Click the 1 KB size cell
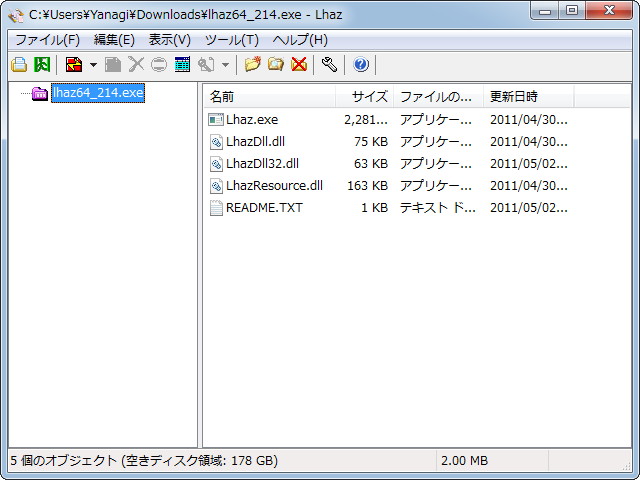Image resolution: width=640 pixels, height=480 pixels. (374, 208)
